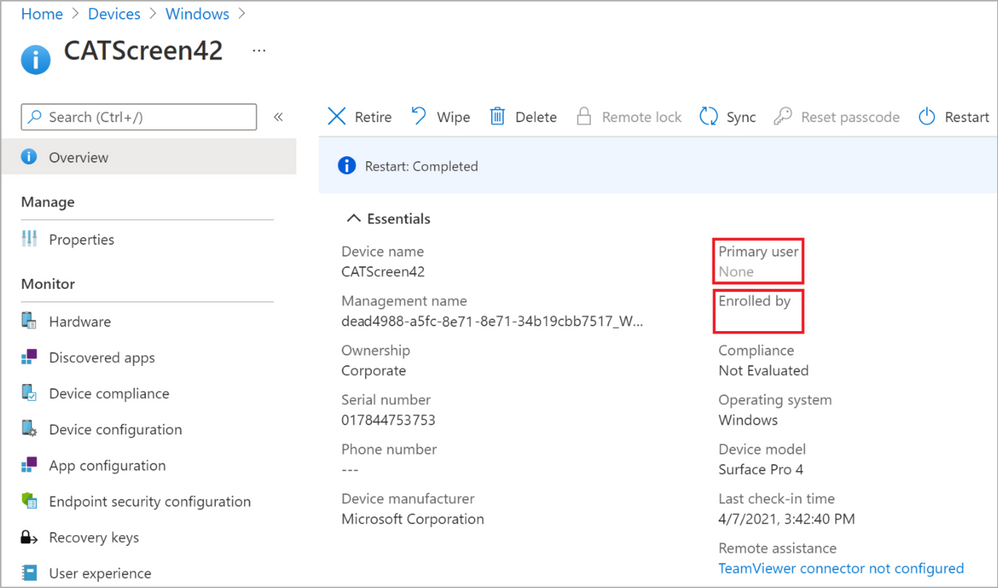Image resolution: width=998 pixels, height=588 pixels.
Task: Click the Retire X icon
Action: pyautogui.click(x=337, y=116)
